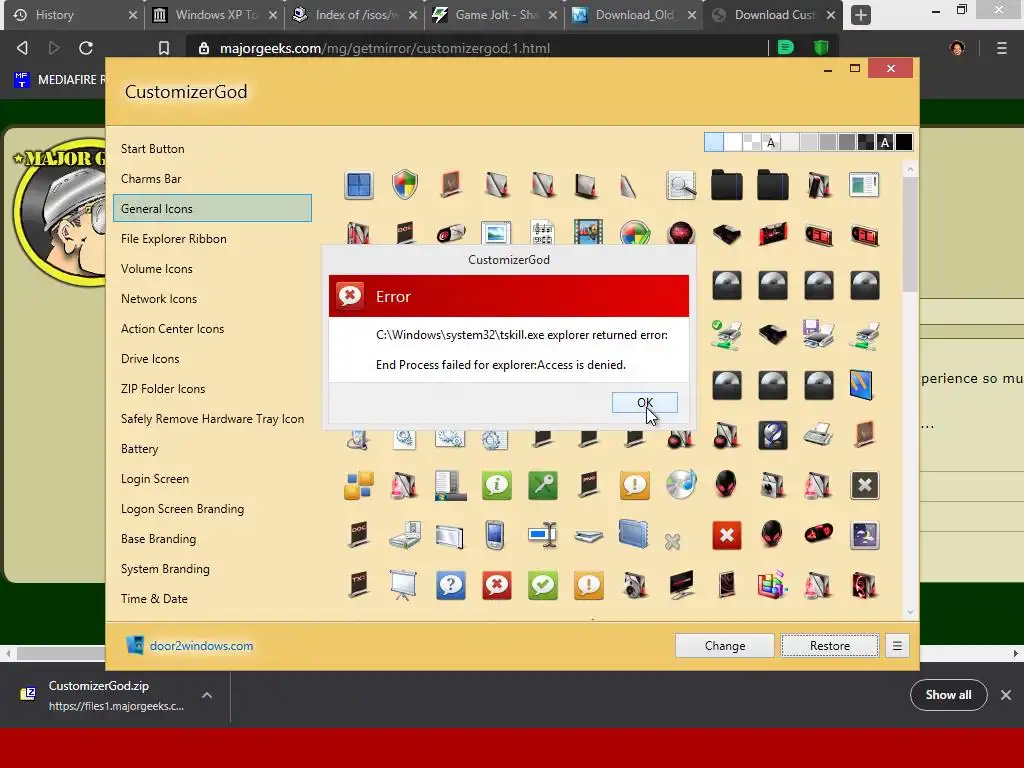Select the mobile phone icon

point(496,535)
